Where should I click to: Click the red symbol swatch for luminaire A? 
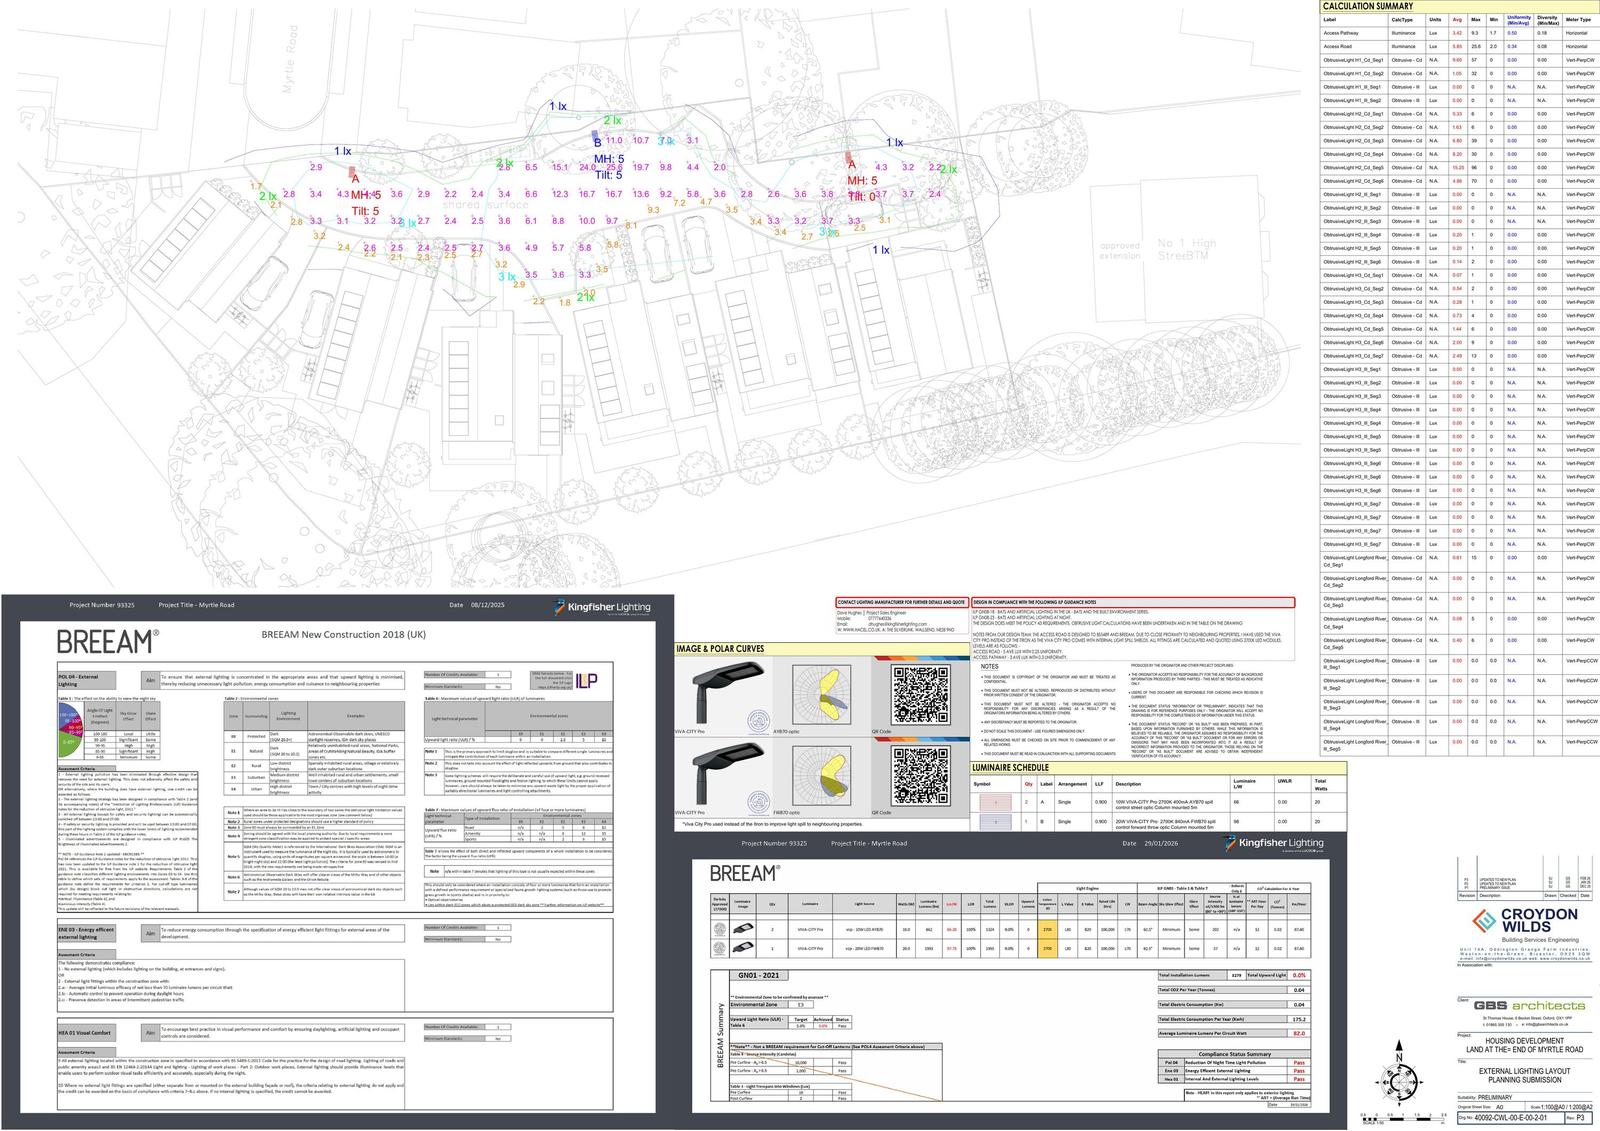[996, 802]
